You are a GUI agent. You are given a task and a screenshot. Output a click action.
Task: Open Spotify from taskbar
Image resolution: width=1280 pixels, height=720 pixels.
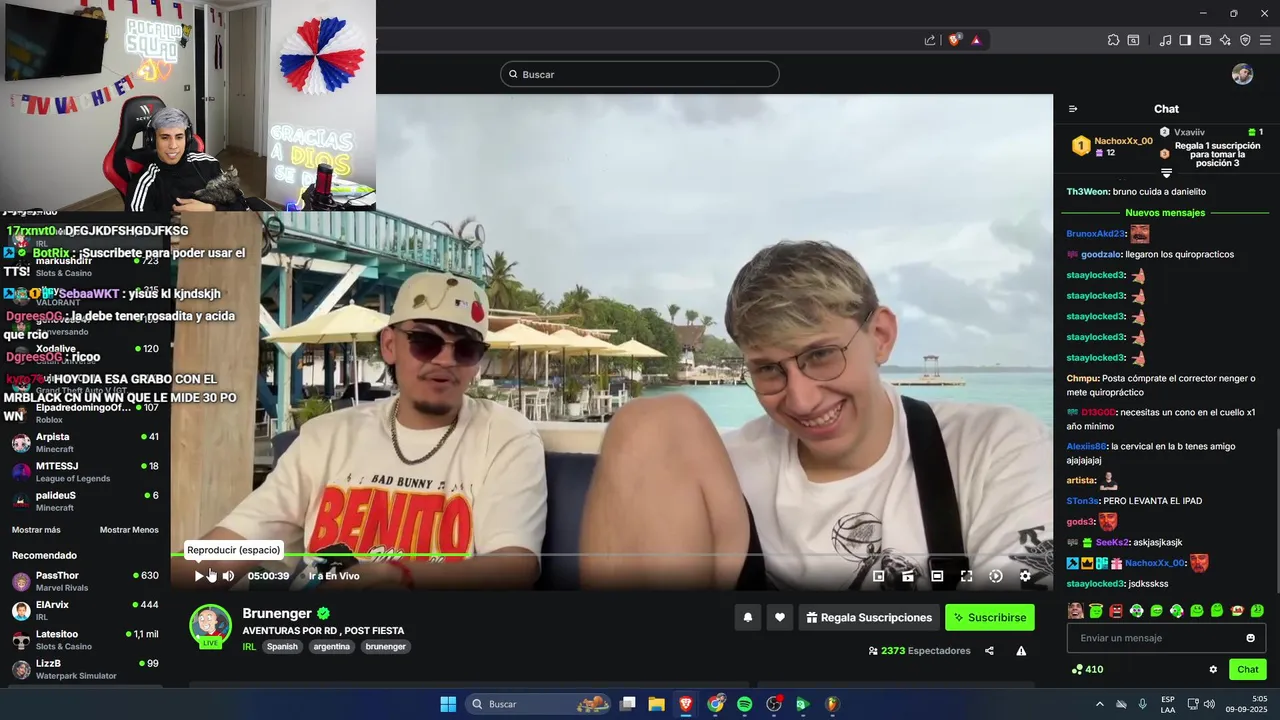(744, 704)
